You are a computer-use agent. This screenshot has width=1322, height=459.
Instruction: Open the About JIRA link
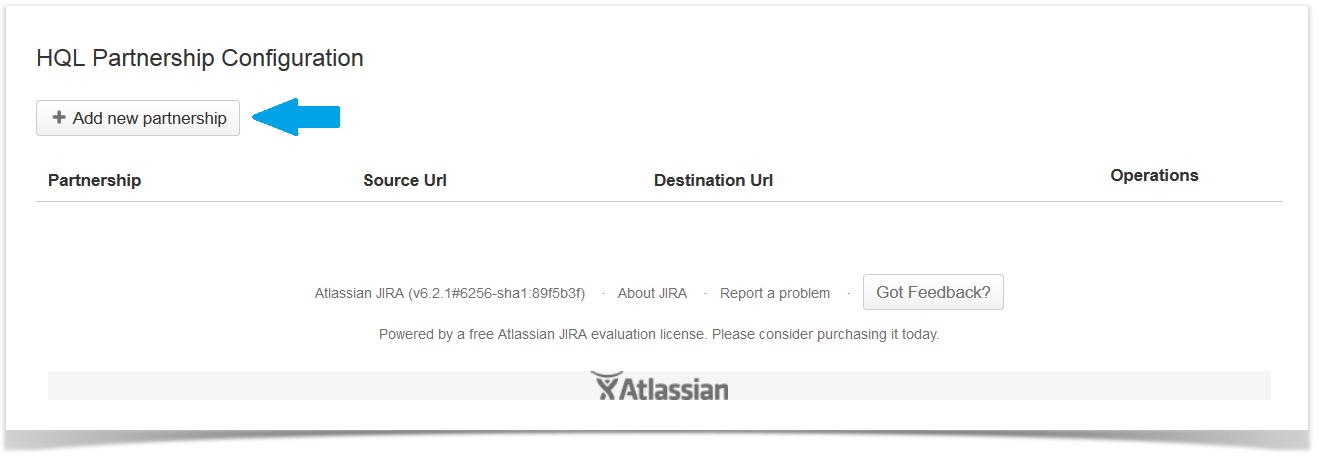652,293
